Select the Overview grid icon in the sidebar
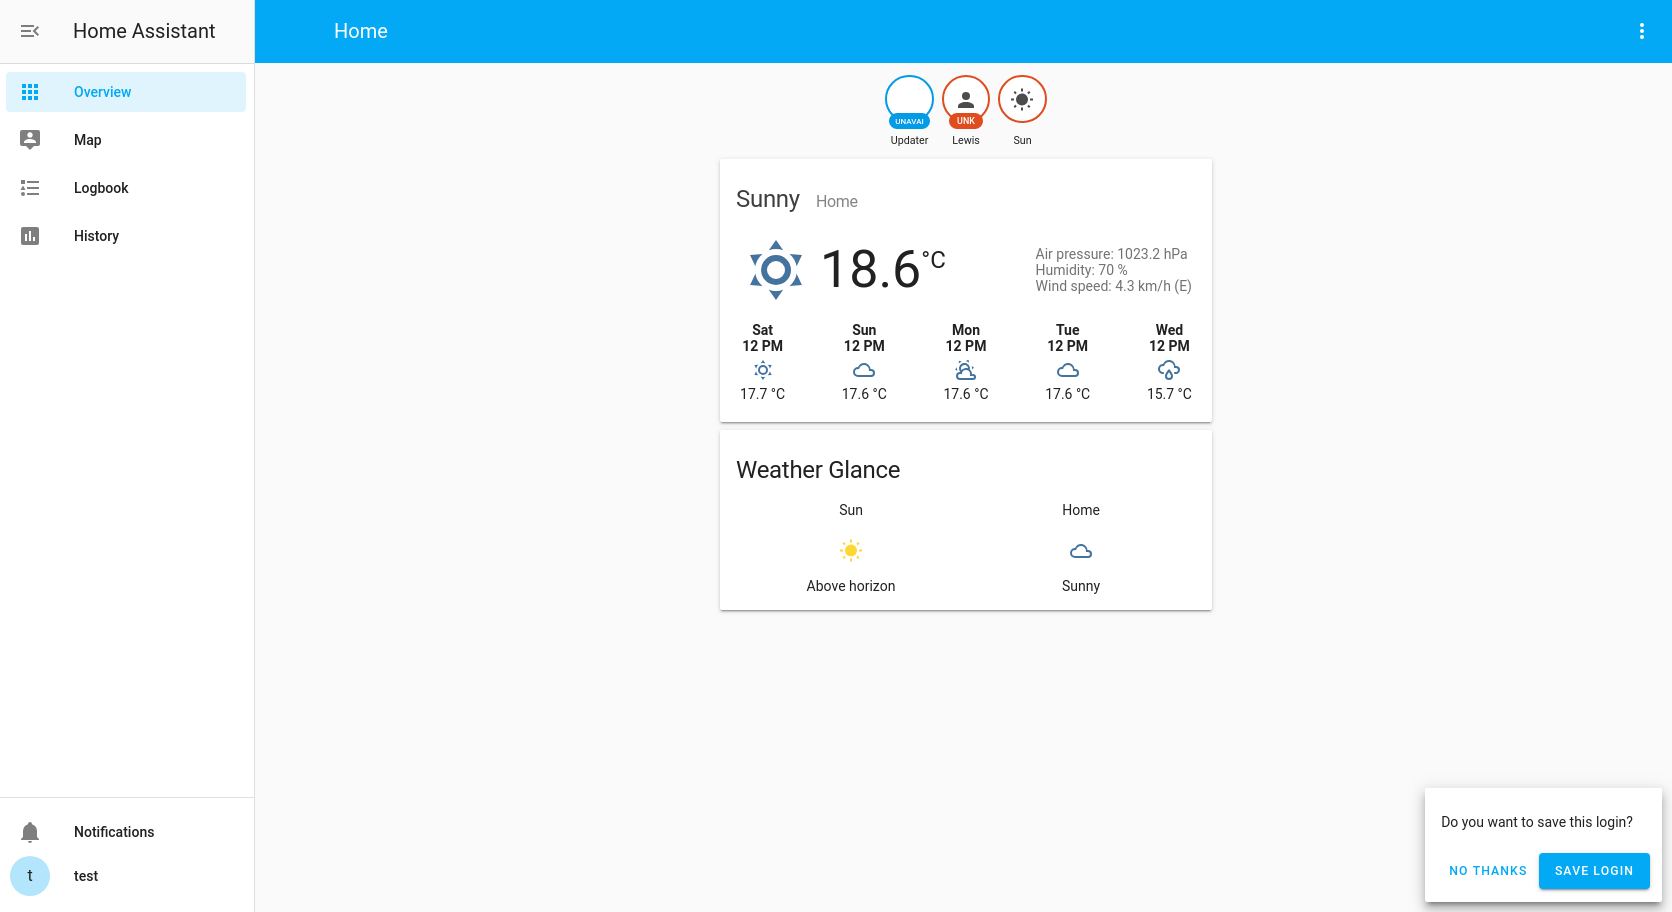 30,91
